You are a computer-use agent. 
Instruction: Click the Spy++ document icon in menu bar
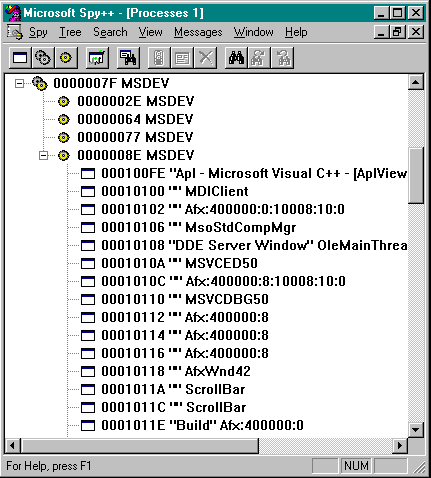(x=15, y=32)
